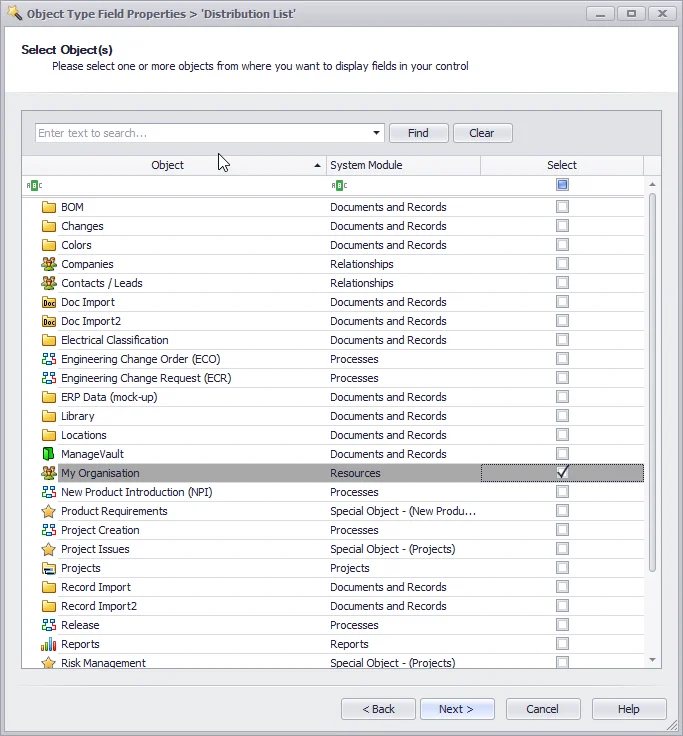This screenshot has width=683, height=736.
Task: Uncheck the My Organisation select checkbox
Action: click(562, 473)
